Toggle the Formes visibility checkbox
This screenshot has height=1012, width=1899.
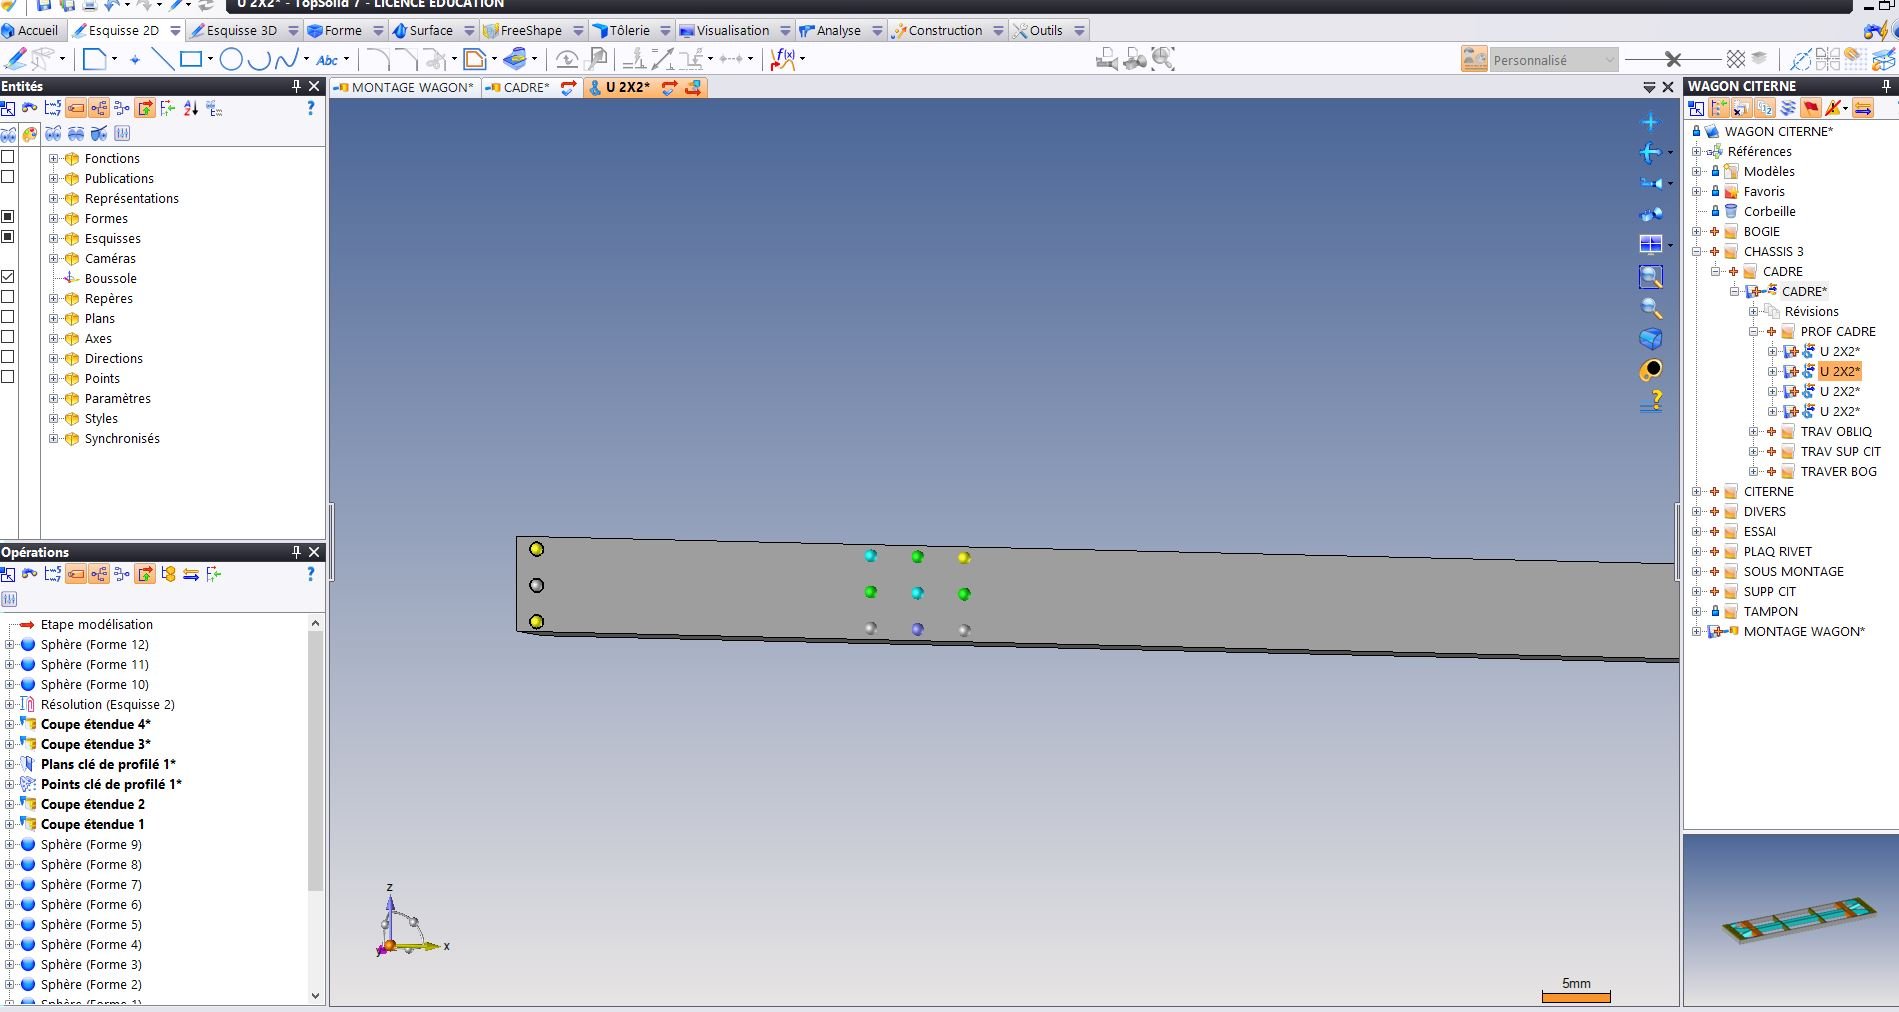8,217
